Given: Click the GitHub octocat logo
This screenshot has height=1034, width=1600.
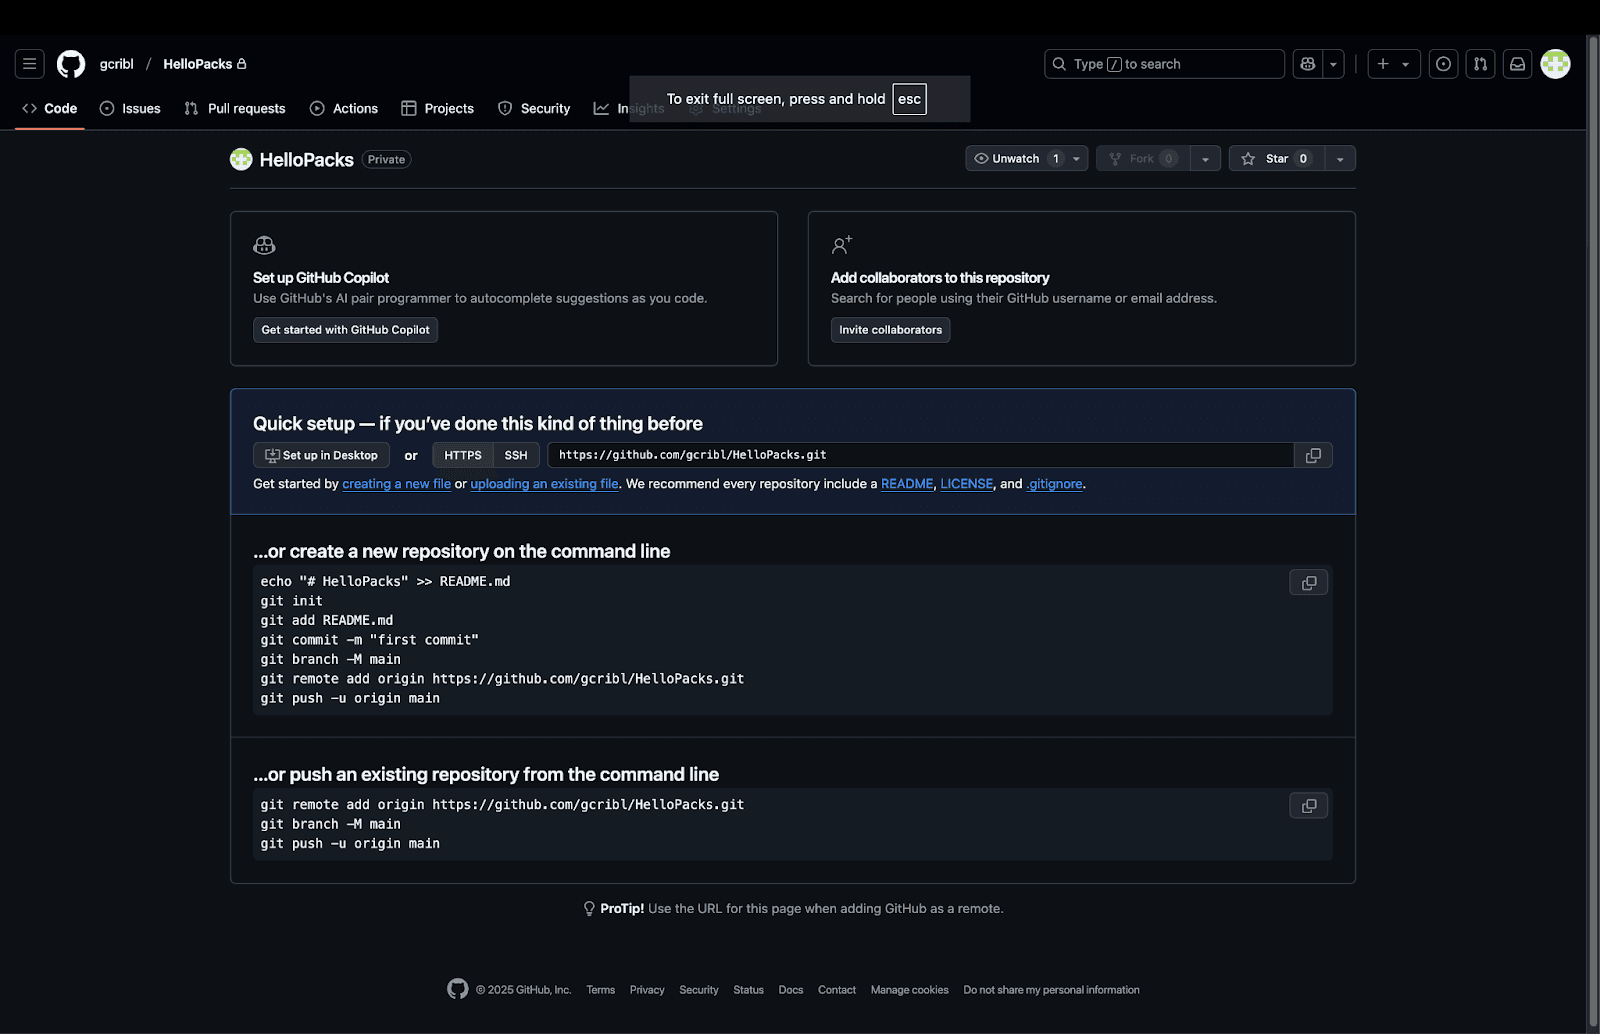Looking at the screenshot, I should [x=71, y=64].
